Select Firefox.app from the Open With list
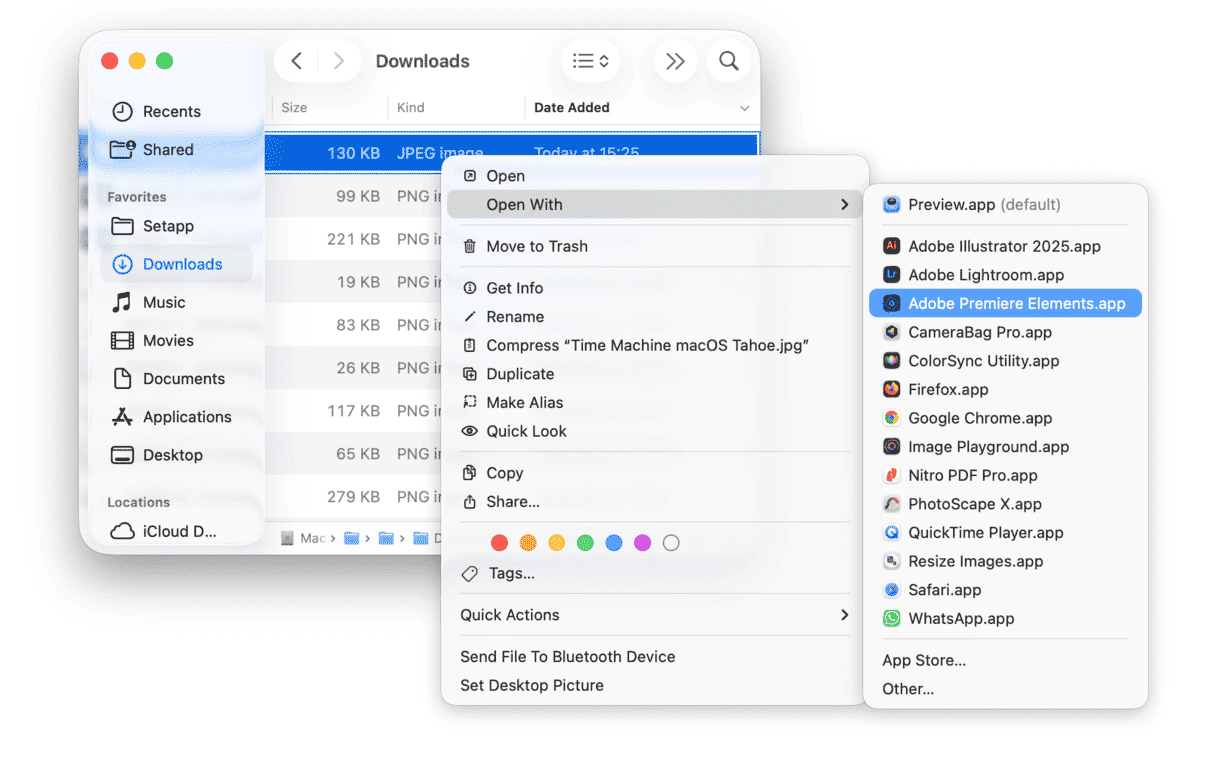 [x=948, y=389]
